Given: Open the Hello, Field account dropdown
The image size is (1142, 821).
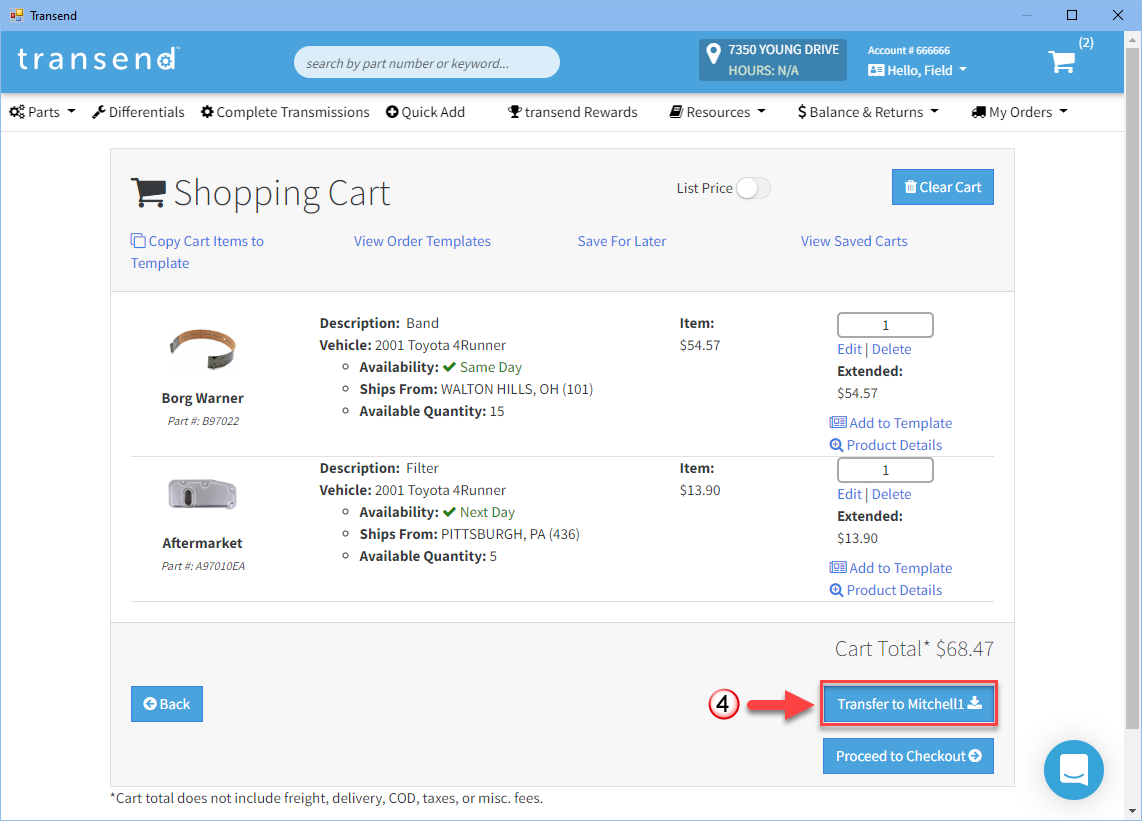Looking at the screenshot, I should click(x=917, y=70).
